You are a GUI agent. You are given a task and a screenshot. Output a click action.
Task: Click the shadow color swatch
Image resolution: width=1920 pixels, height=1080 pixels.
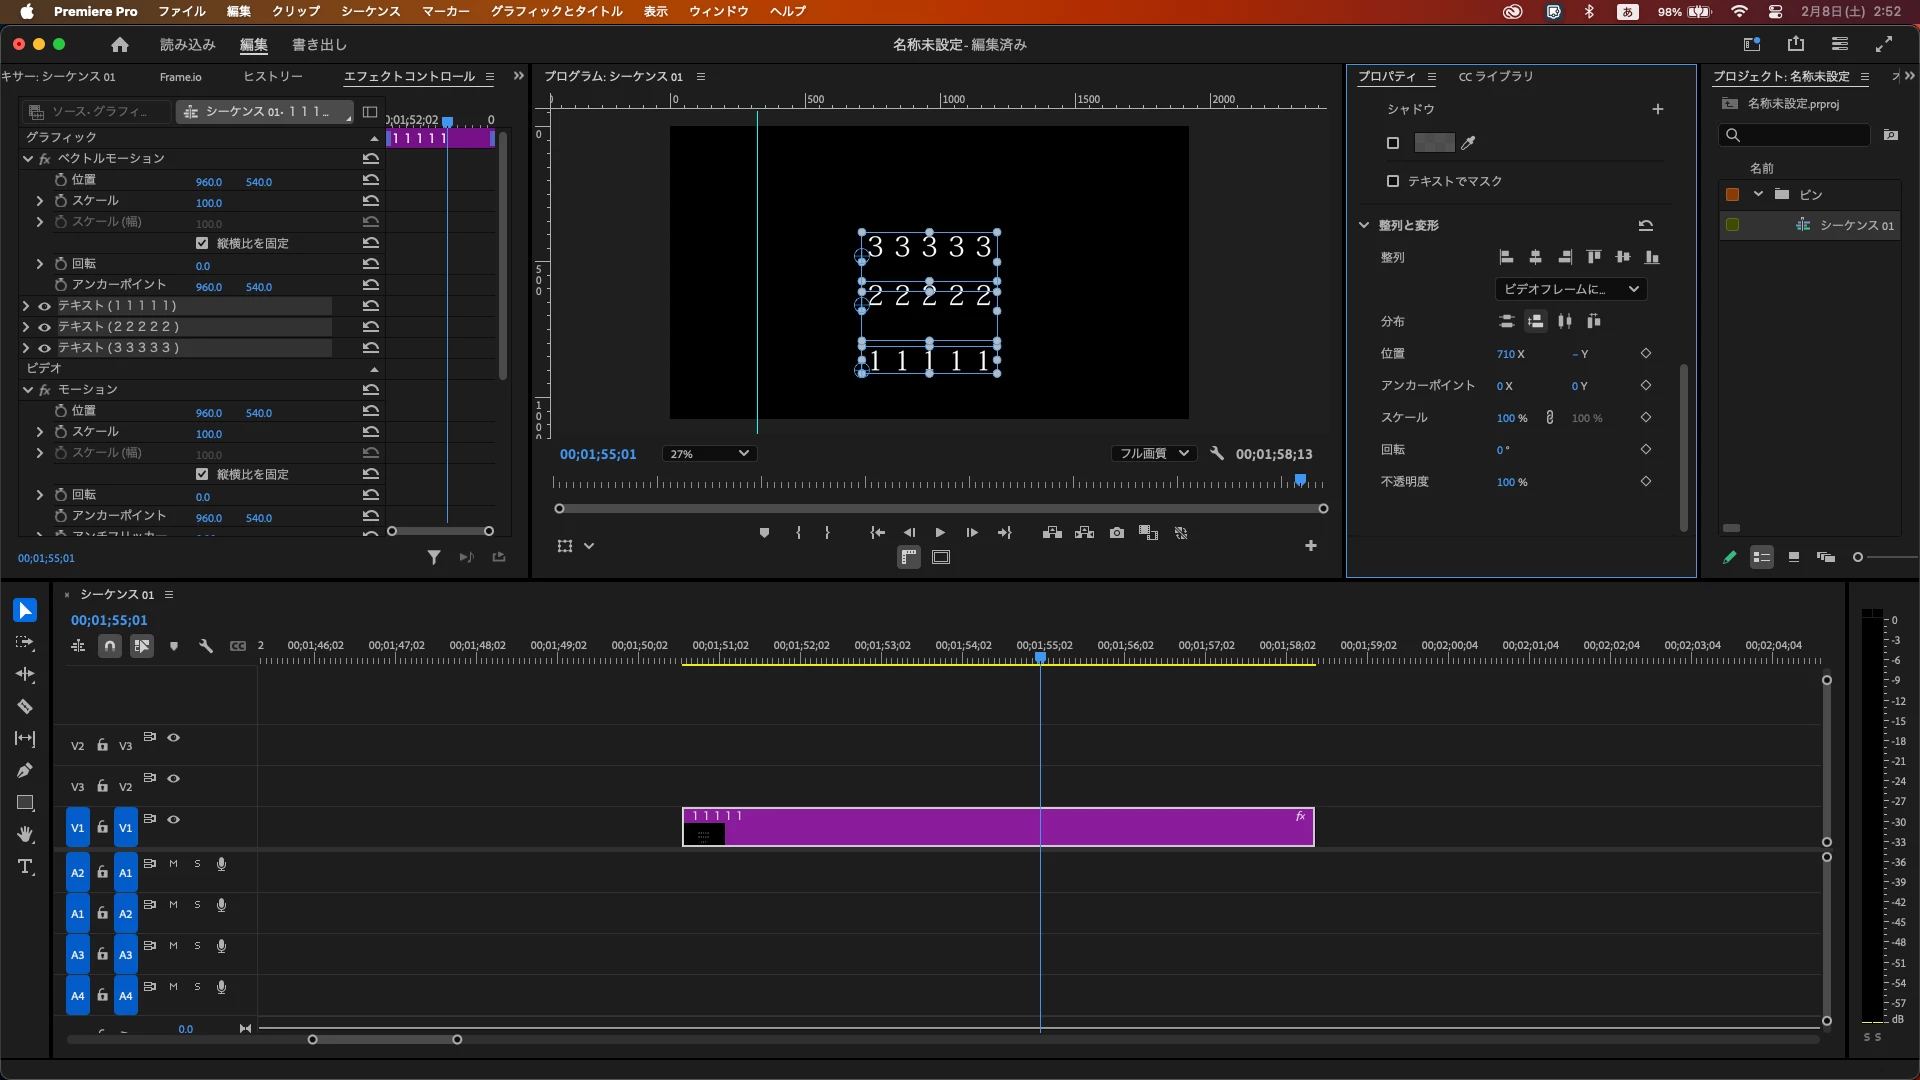[1434, 143]
